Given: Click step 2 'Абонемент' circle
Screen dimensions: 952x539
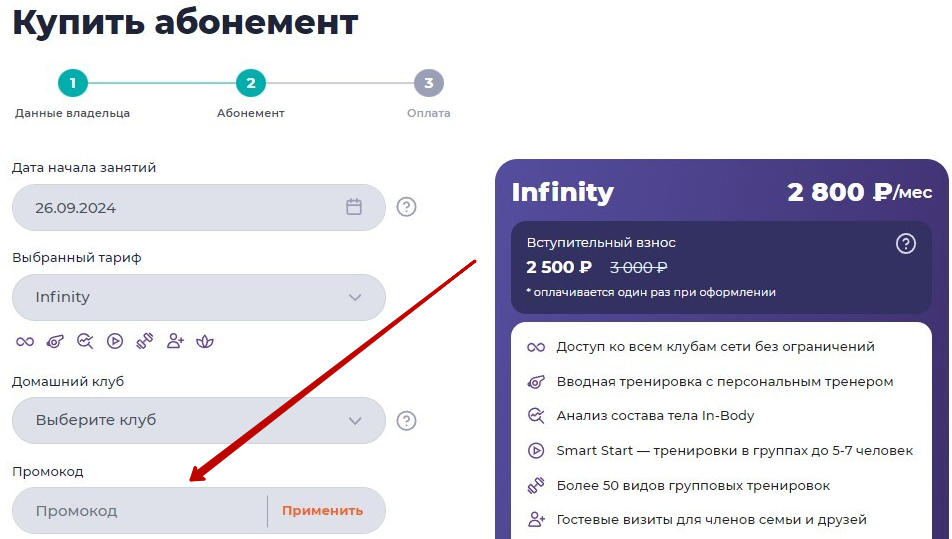Looking at the screenshot, I should pos(251,83).
